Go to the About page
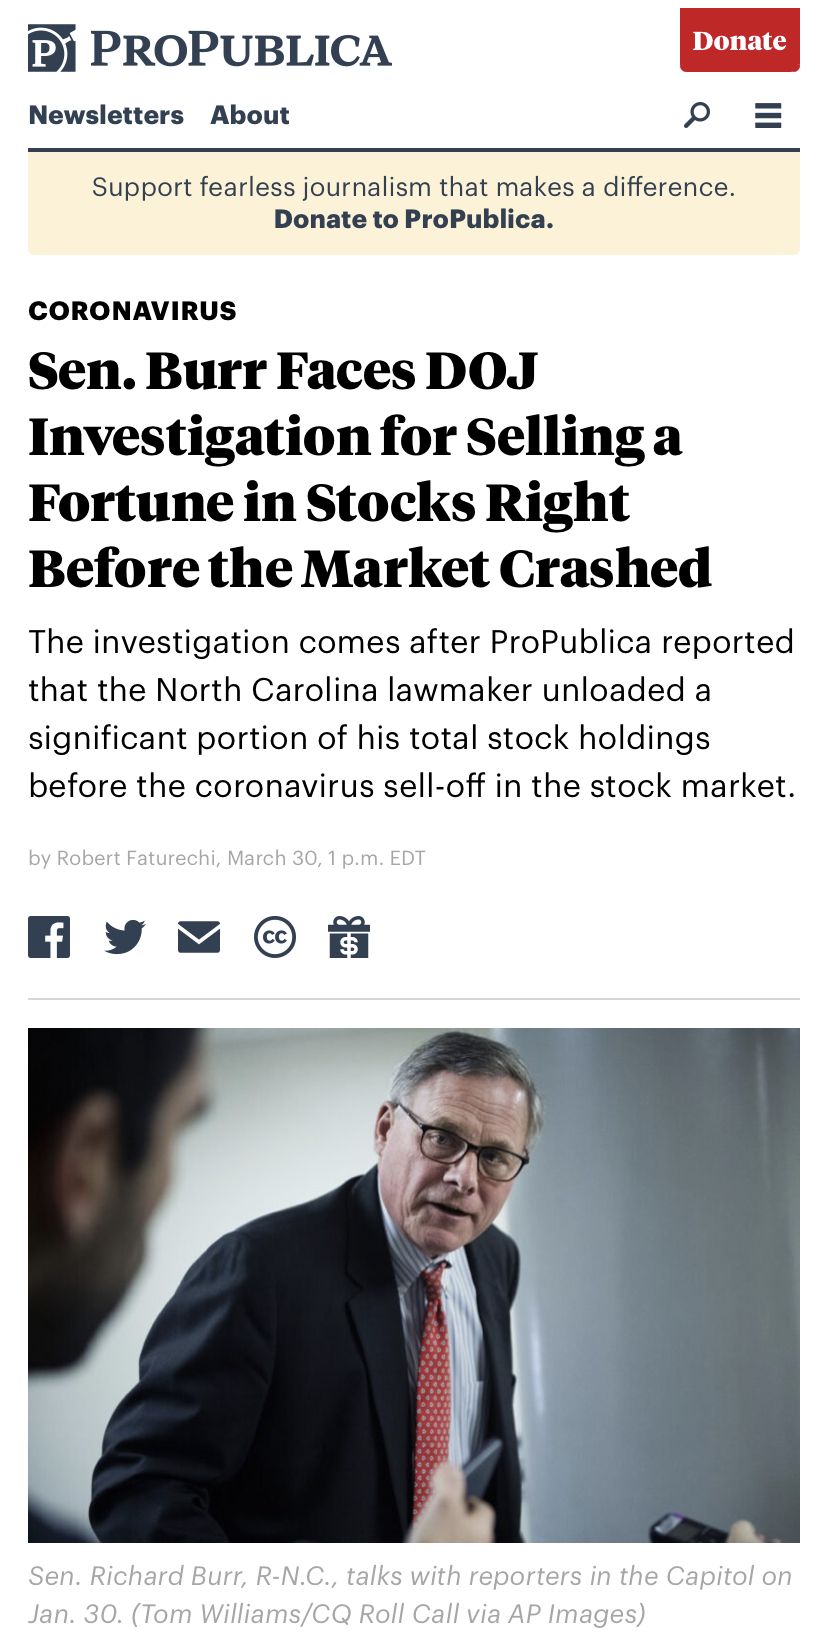 coord(250,115)
